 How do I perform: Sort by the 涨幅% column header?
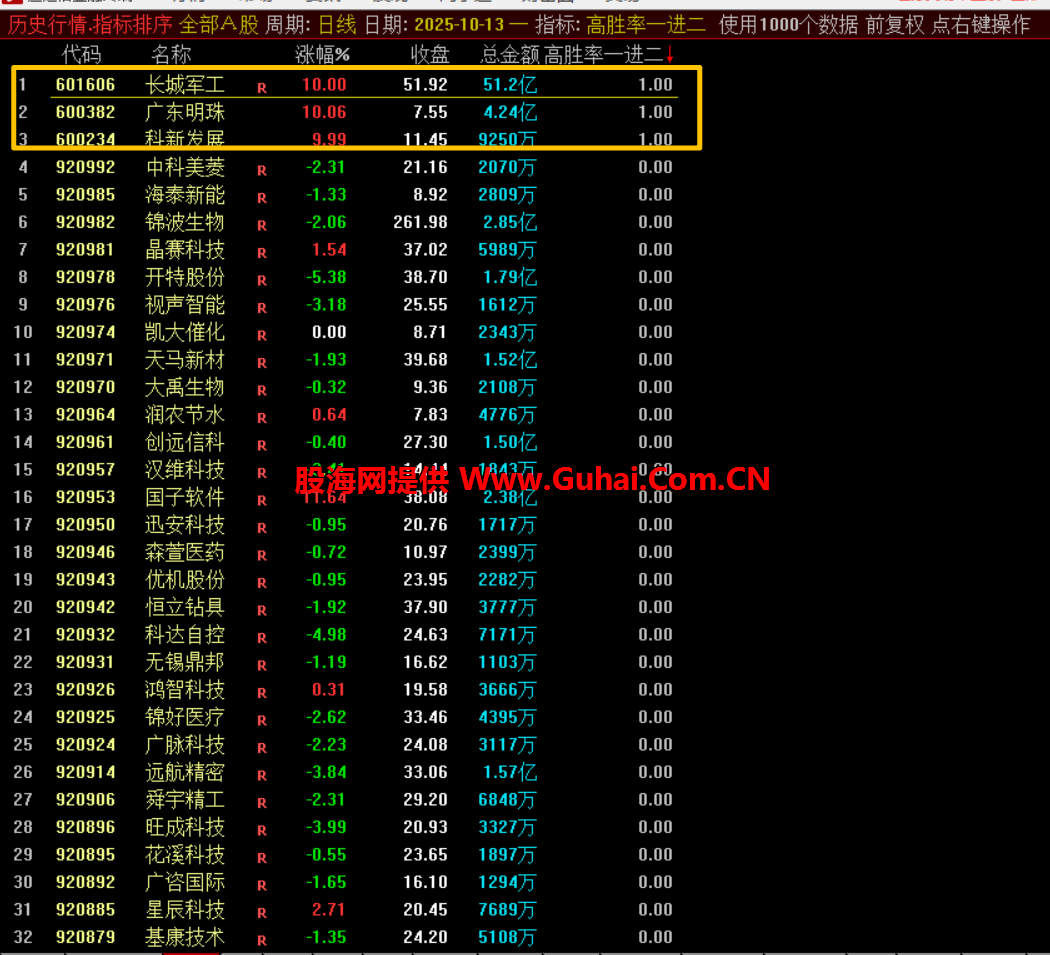point(322,55)
